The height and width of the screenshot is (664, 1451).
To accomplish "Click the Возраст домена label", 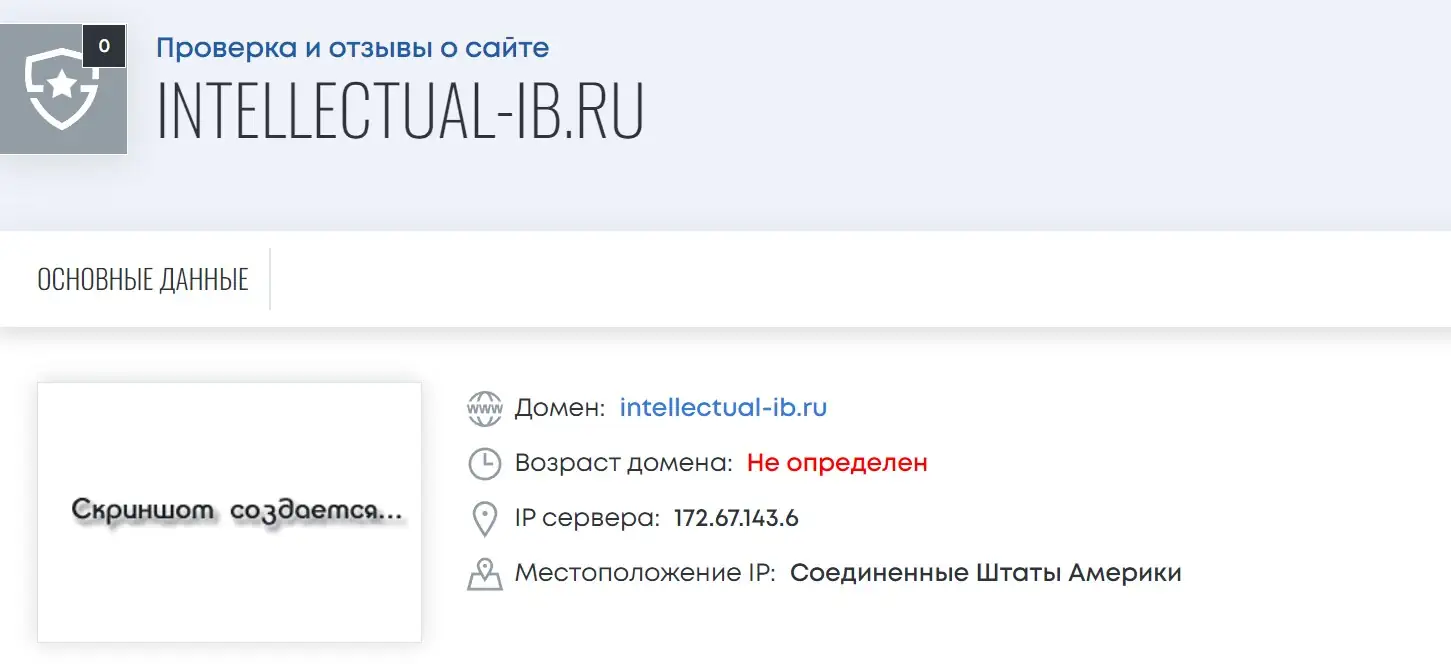I will tap(625, 464).
